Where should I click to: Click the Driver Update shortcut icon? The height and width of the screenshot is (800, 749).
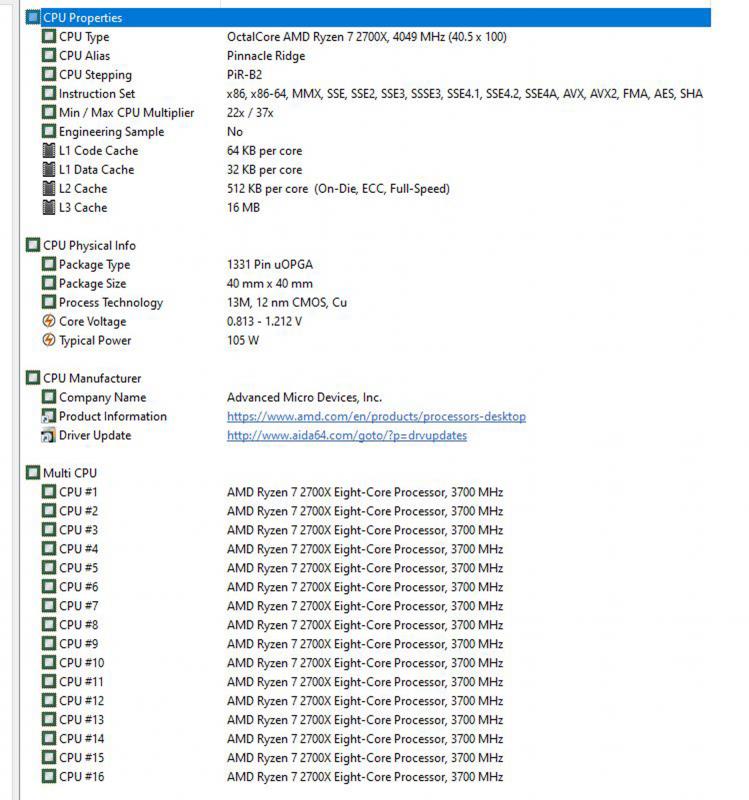click(48, 435)
